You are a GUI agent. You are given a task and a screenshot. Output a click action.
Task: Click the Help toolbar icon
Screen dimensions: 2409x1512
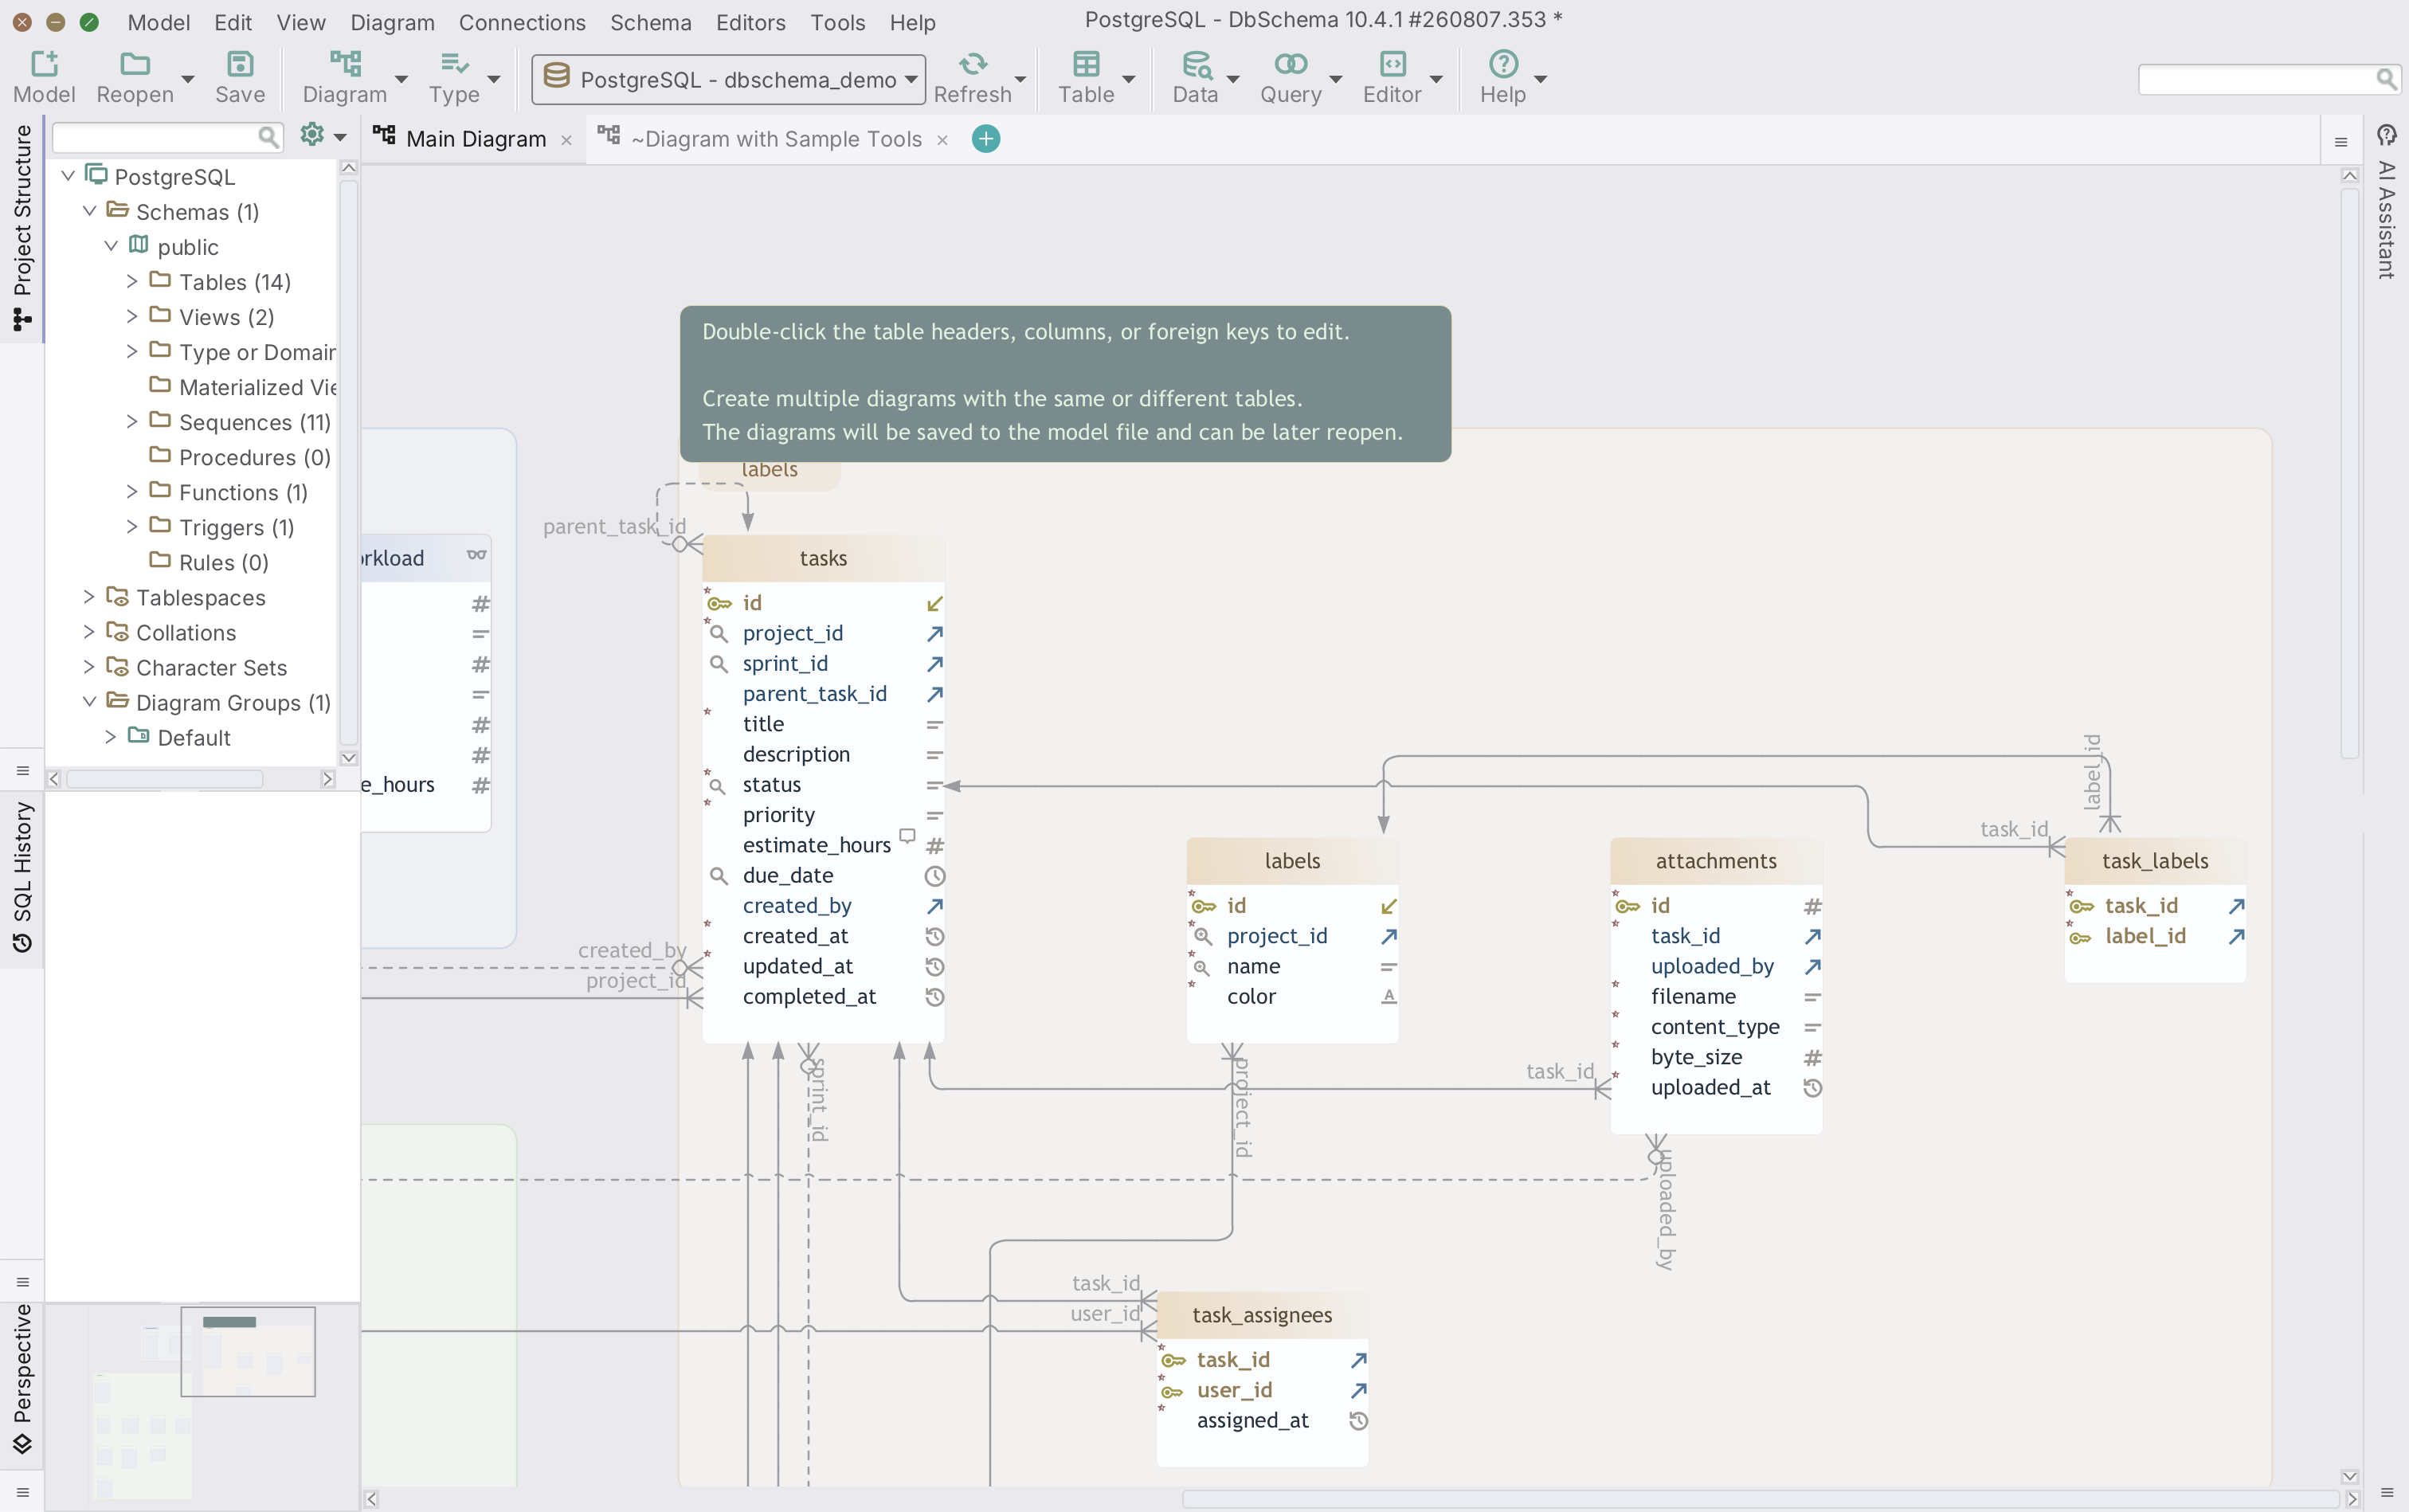tap(1503, 64)
